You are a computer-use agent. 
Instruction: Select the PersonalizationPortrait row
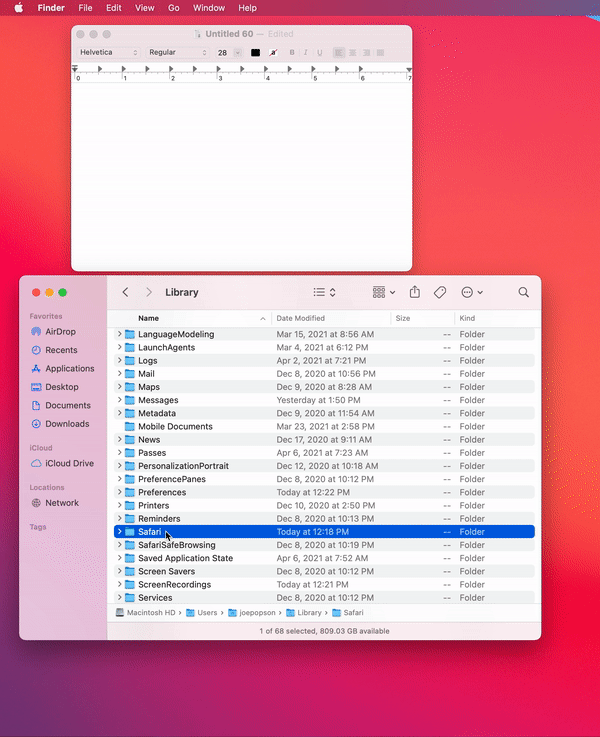(324, 466)
